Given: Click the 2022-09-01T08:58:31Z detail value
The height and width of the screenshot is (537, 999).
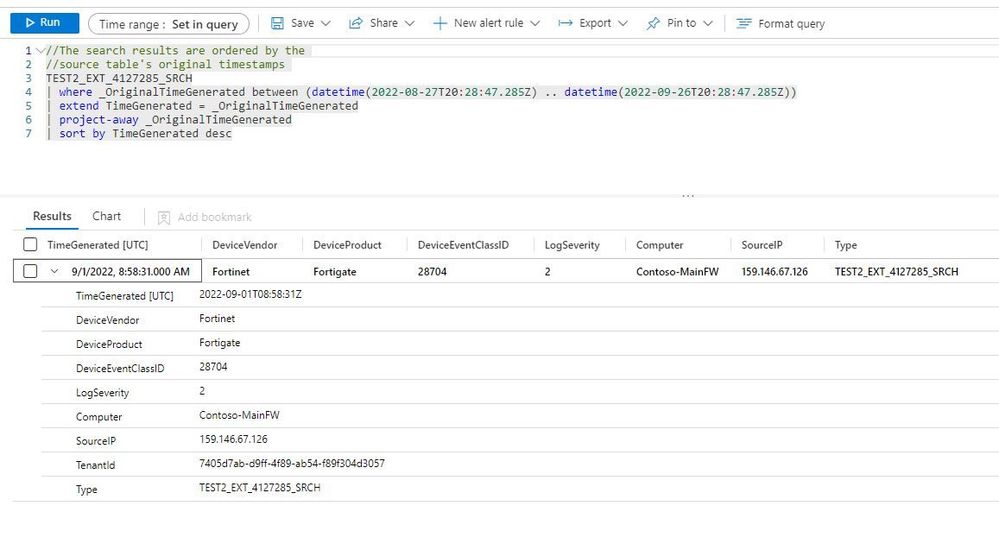Looking at the screenshot, I should click(x=250, y=294).
